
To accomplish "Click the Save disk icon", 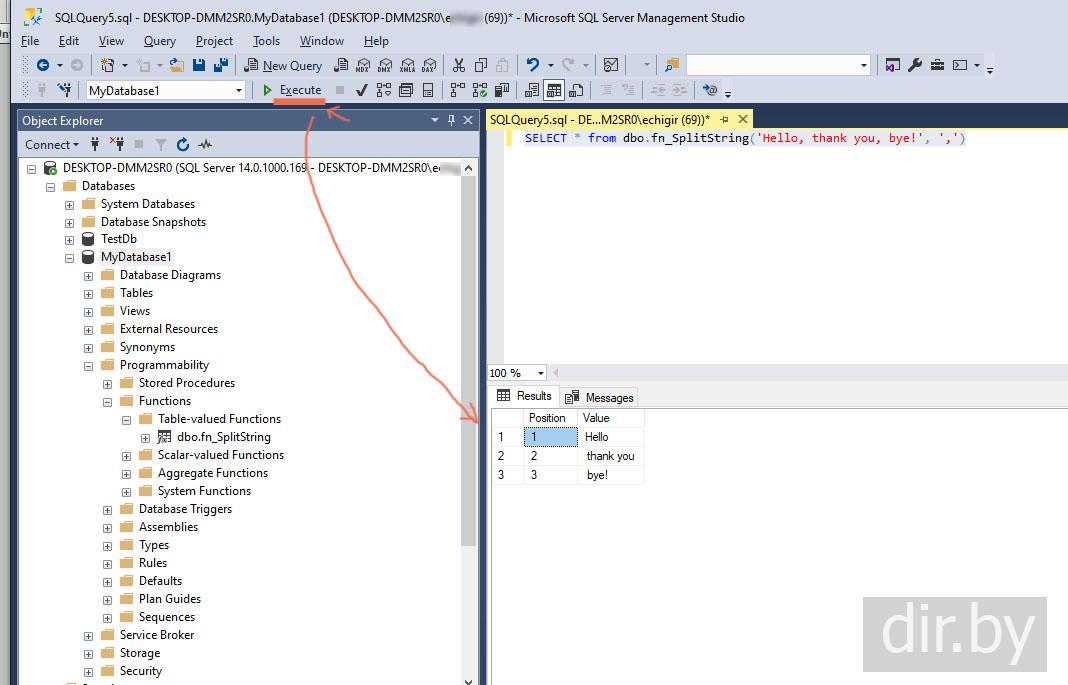I will [x=199, y=66].
